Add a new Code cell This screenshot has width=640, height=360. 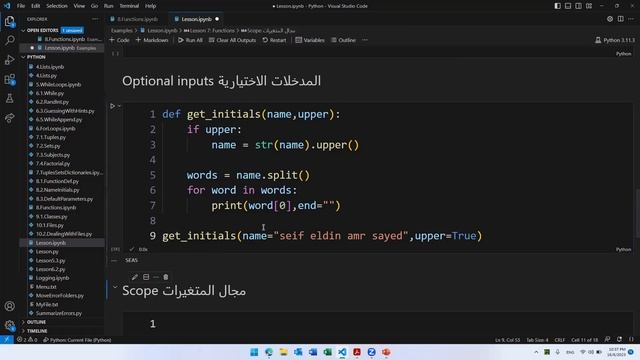pos(119,40)
